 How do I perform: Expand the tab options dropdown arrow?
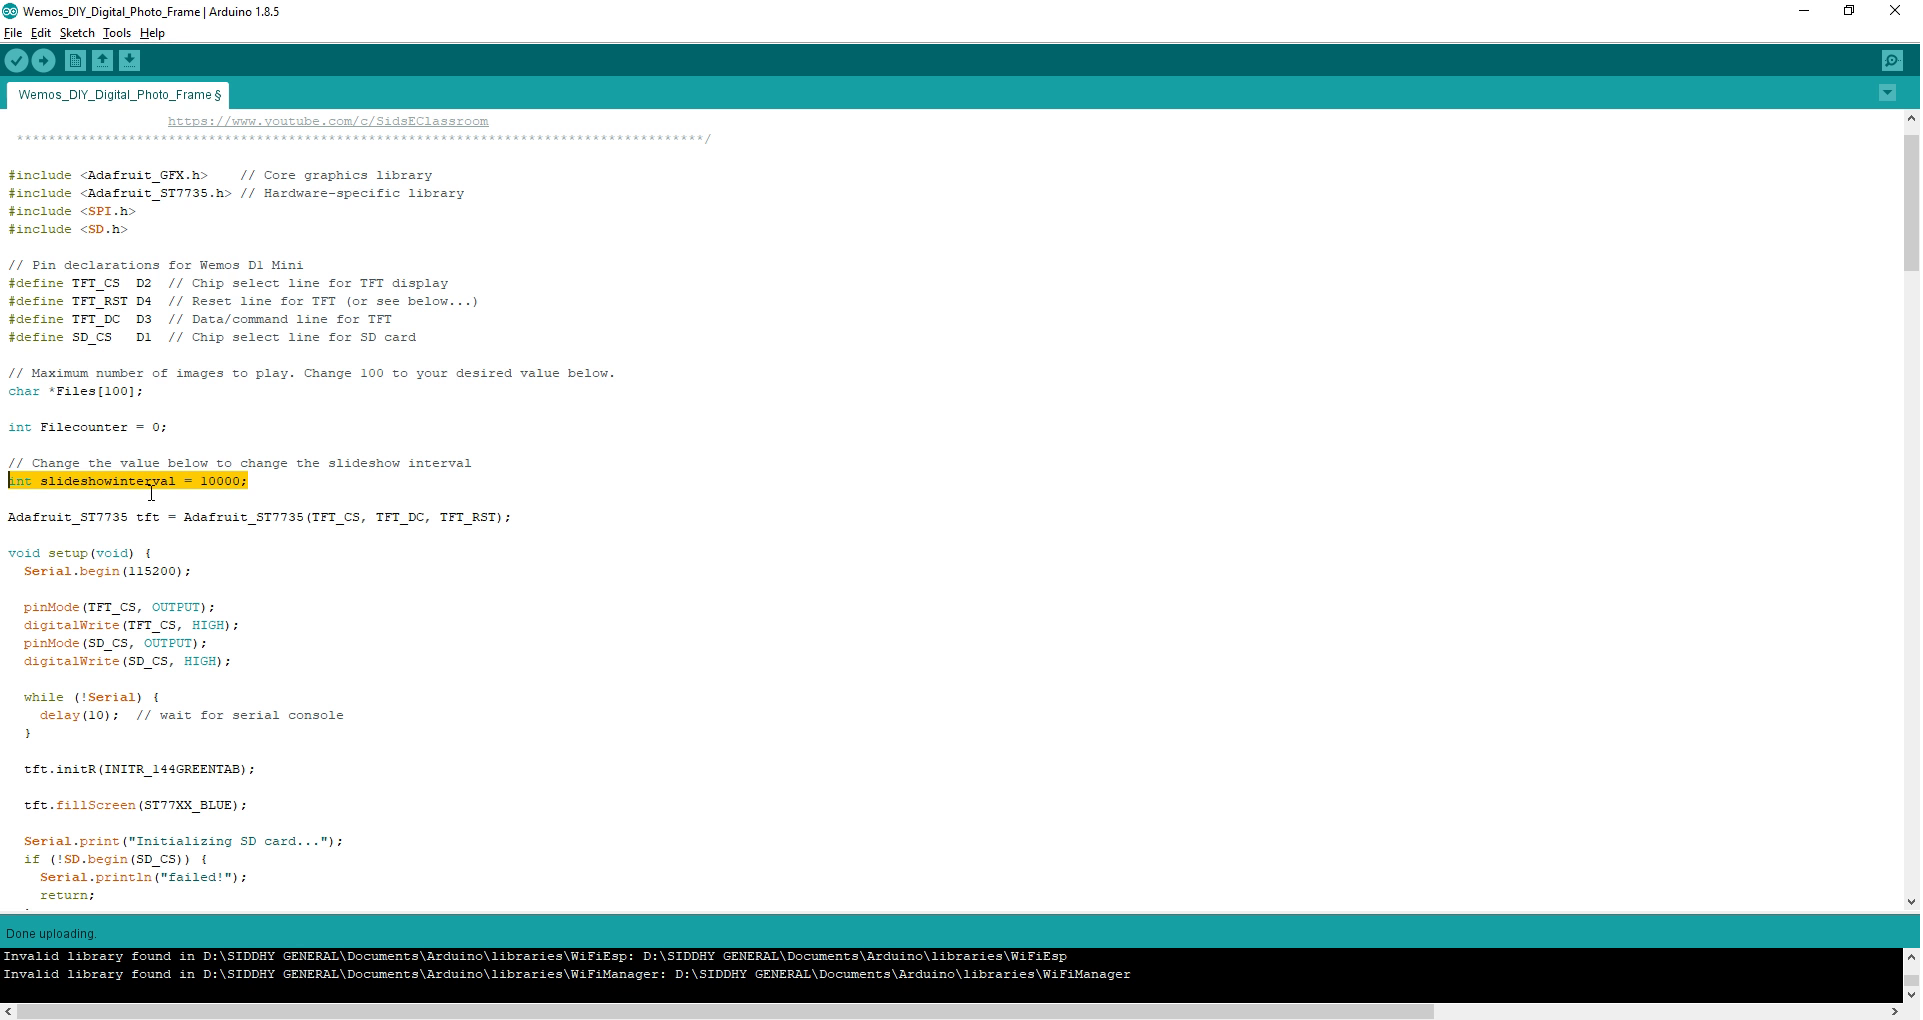point(1888,93)
